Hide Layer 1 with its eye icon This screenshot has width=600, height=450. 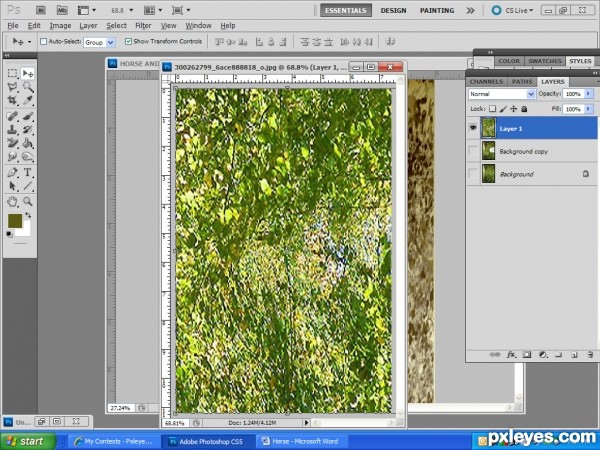pyautogui.click(x=473, y=128)
